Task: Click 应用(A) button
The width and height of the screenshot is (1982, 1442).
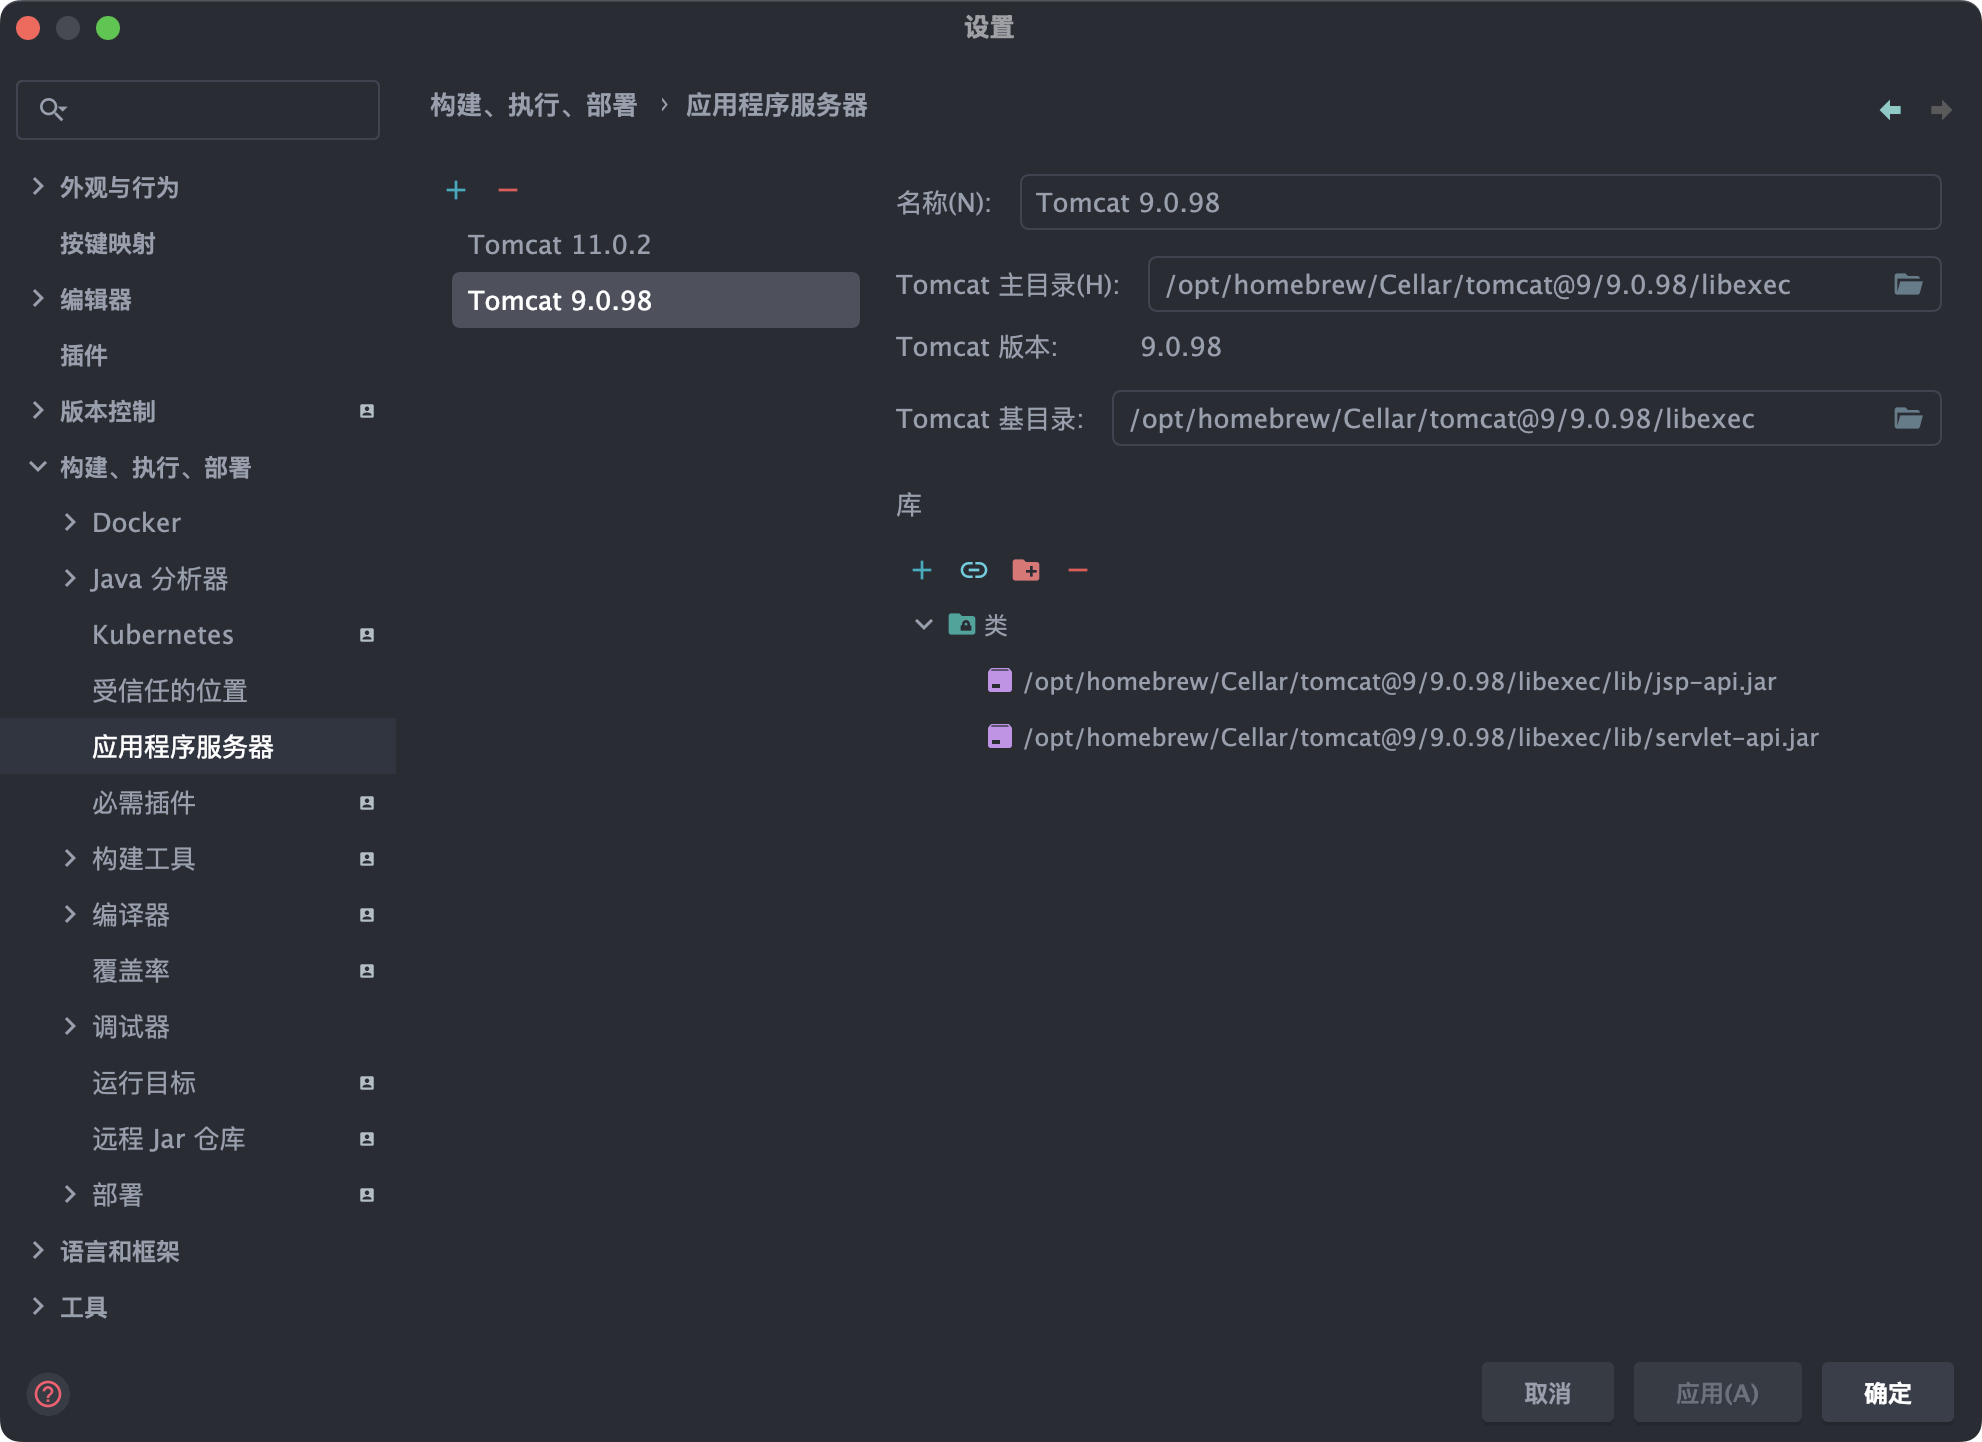Action: 1717,1393
